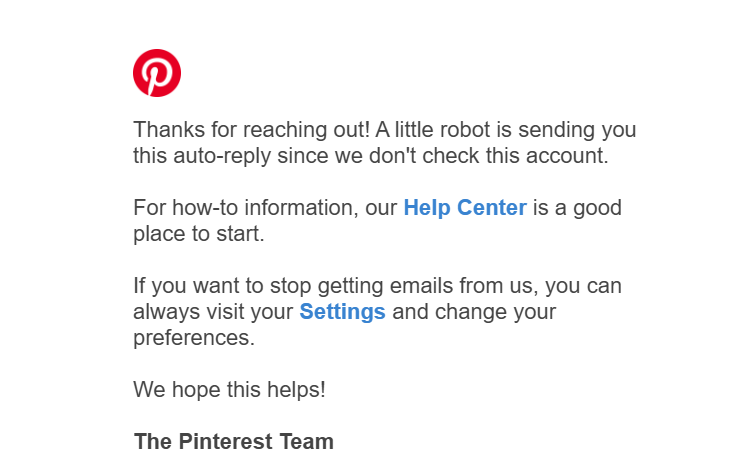
Task: Click the "always visit your" text
Action: pos(213,312)
